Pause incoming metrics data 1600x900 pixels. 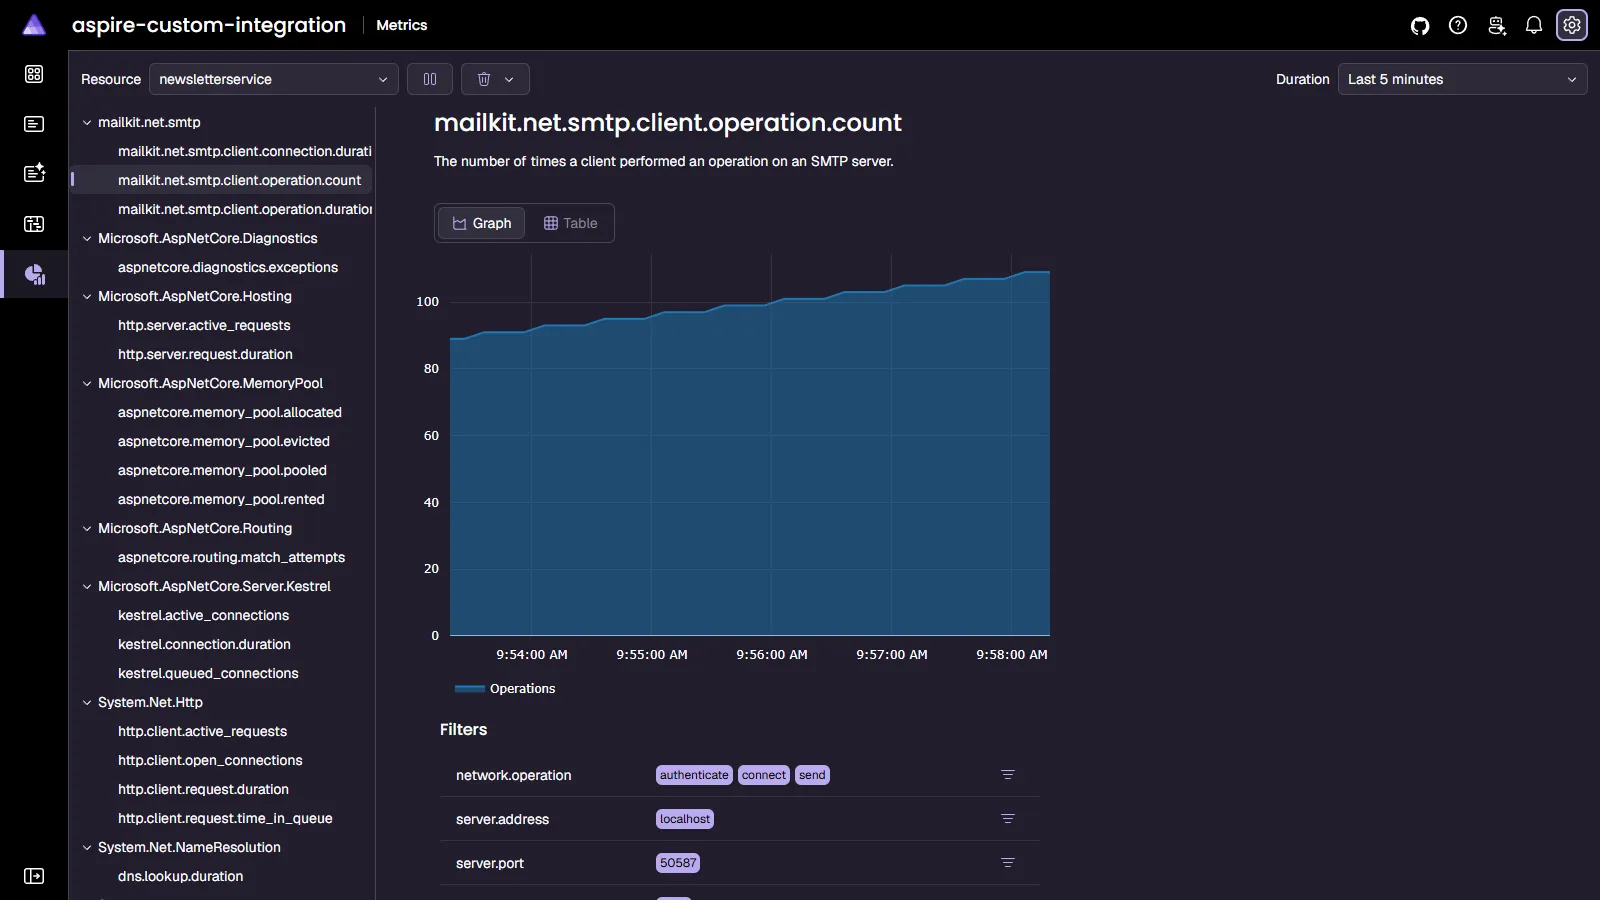point(430,79)
